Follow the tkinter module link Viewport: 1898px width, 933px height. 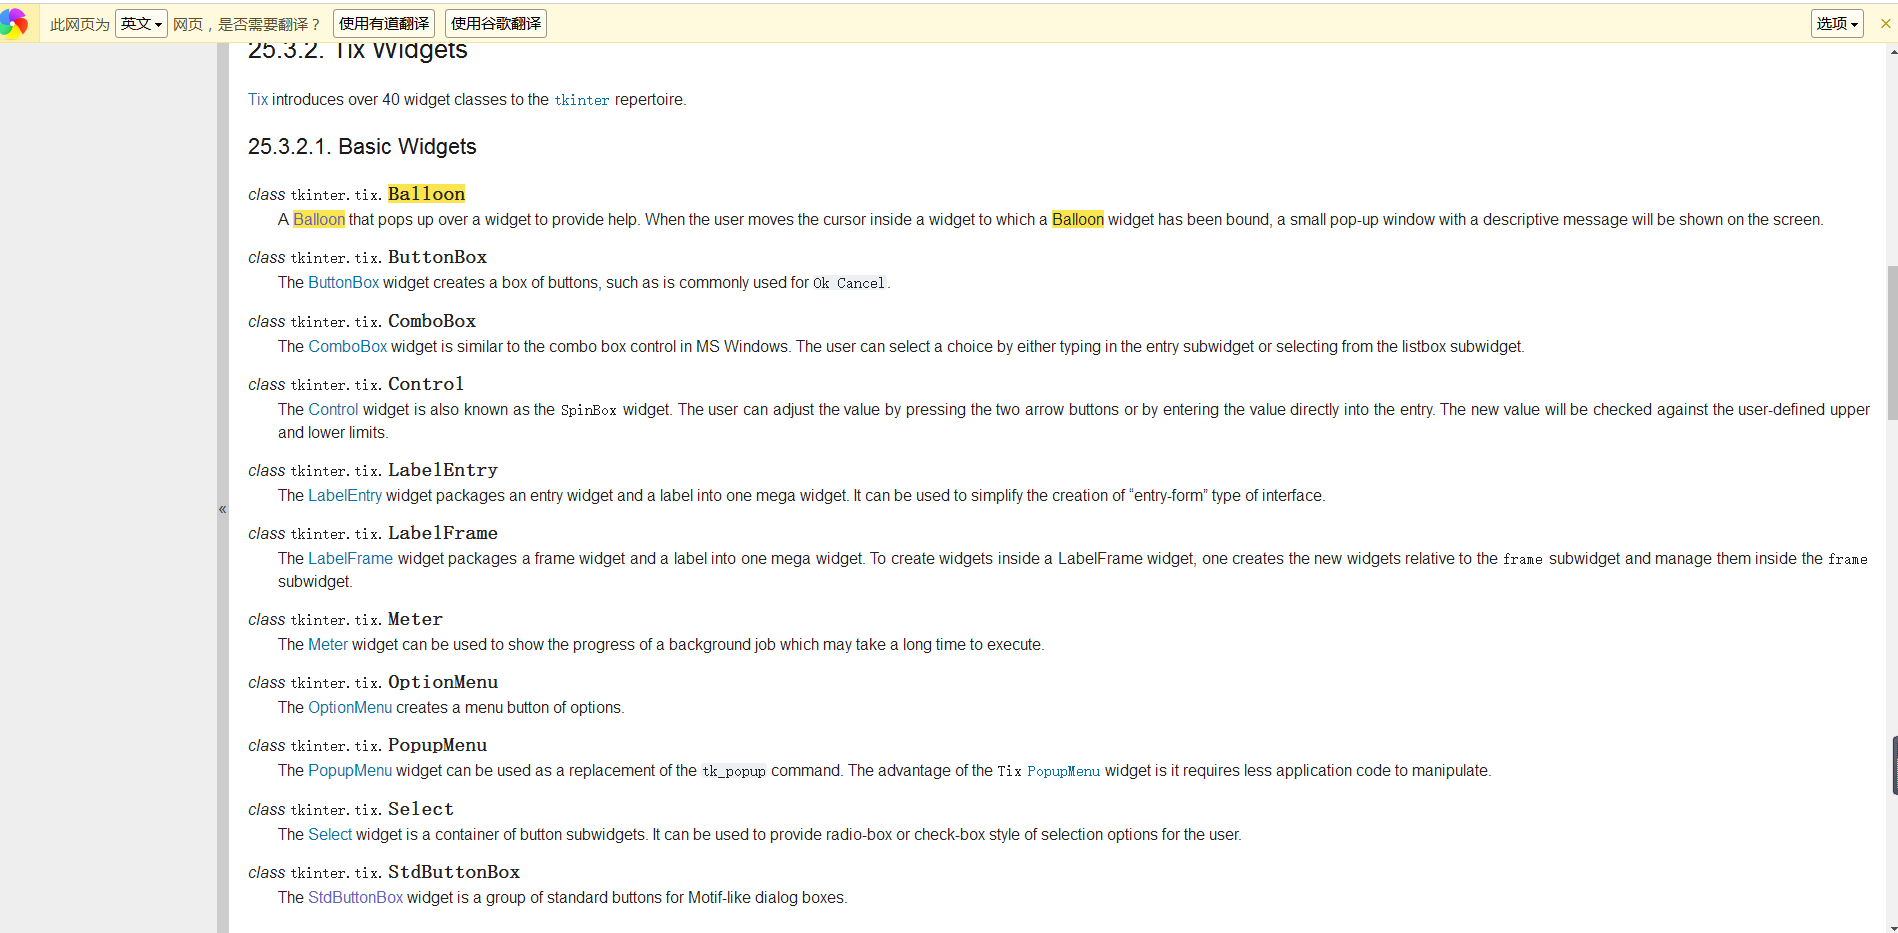tap(581, 100)
